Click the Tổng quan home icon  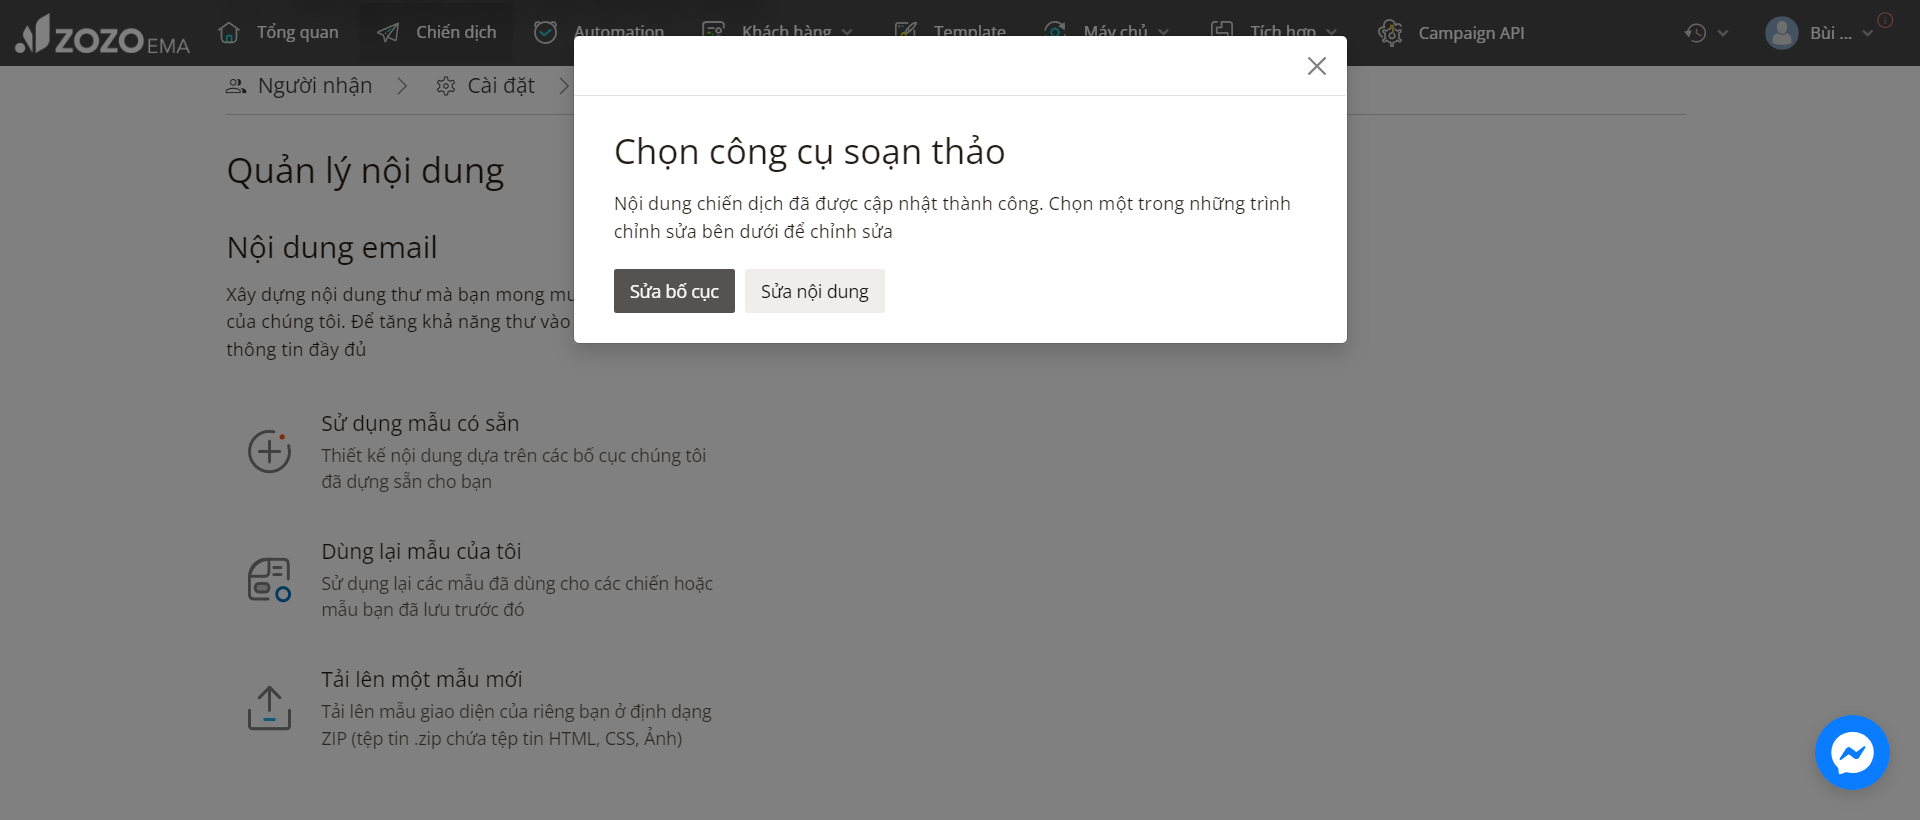click(x=229, y=32)
